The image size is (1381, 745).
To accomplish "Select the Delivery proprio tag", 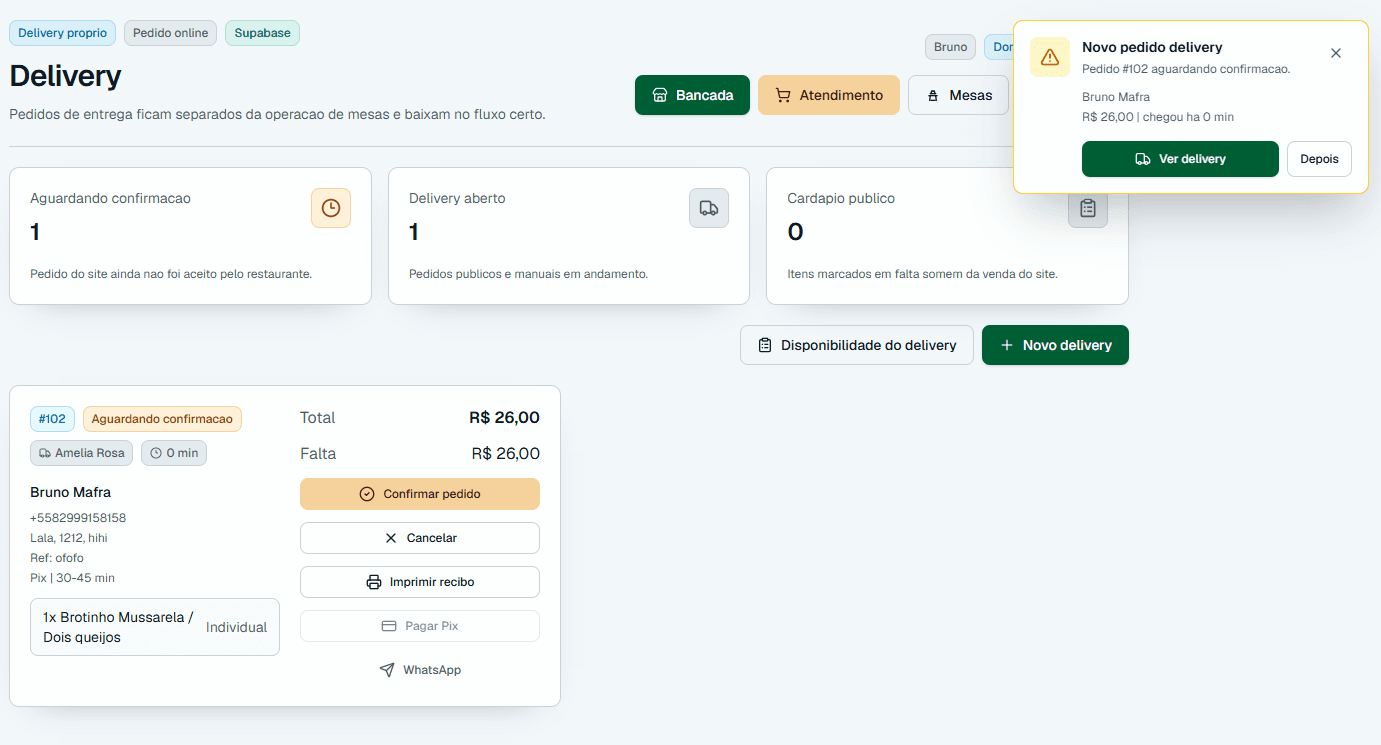I will coord(63,33).
